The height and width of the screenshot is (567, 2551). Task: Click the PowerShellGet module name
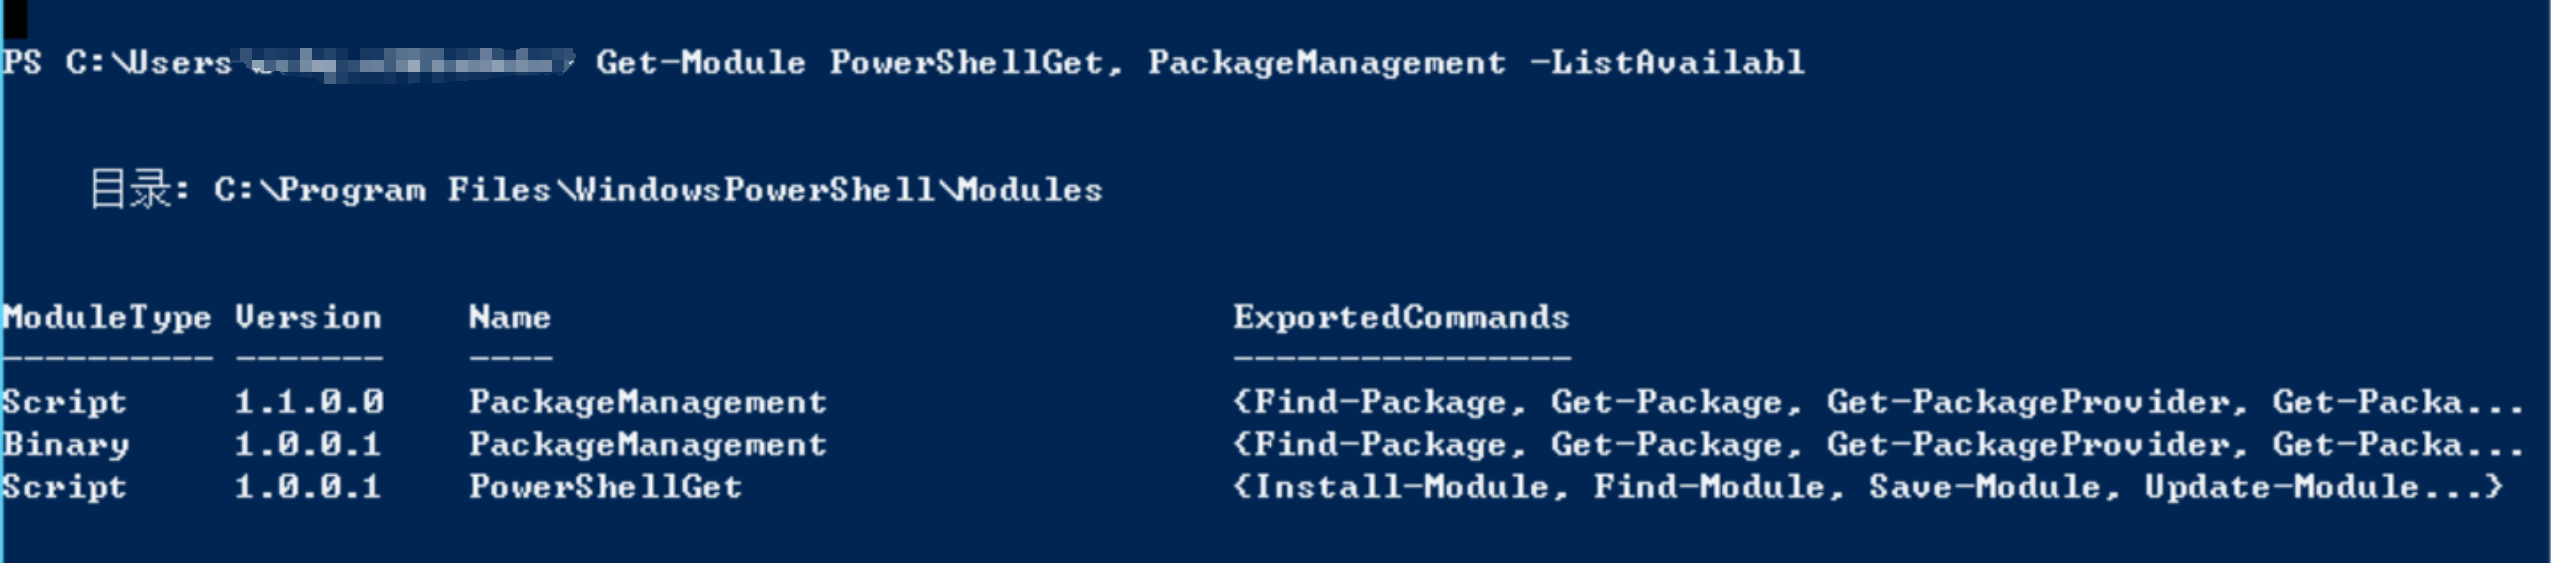pos(606,487)
